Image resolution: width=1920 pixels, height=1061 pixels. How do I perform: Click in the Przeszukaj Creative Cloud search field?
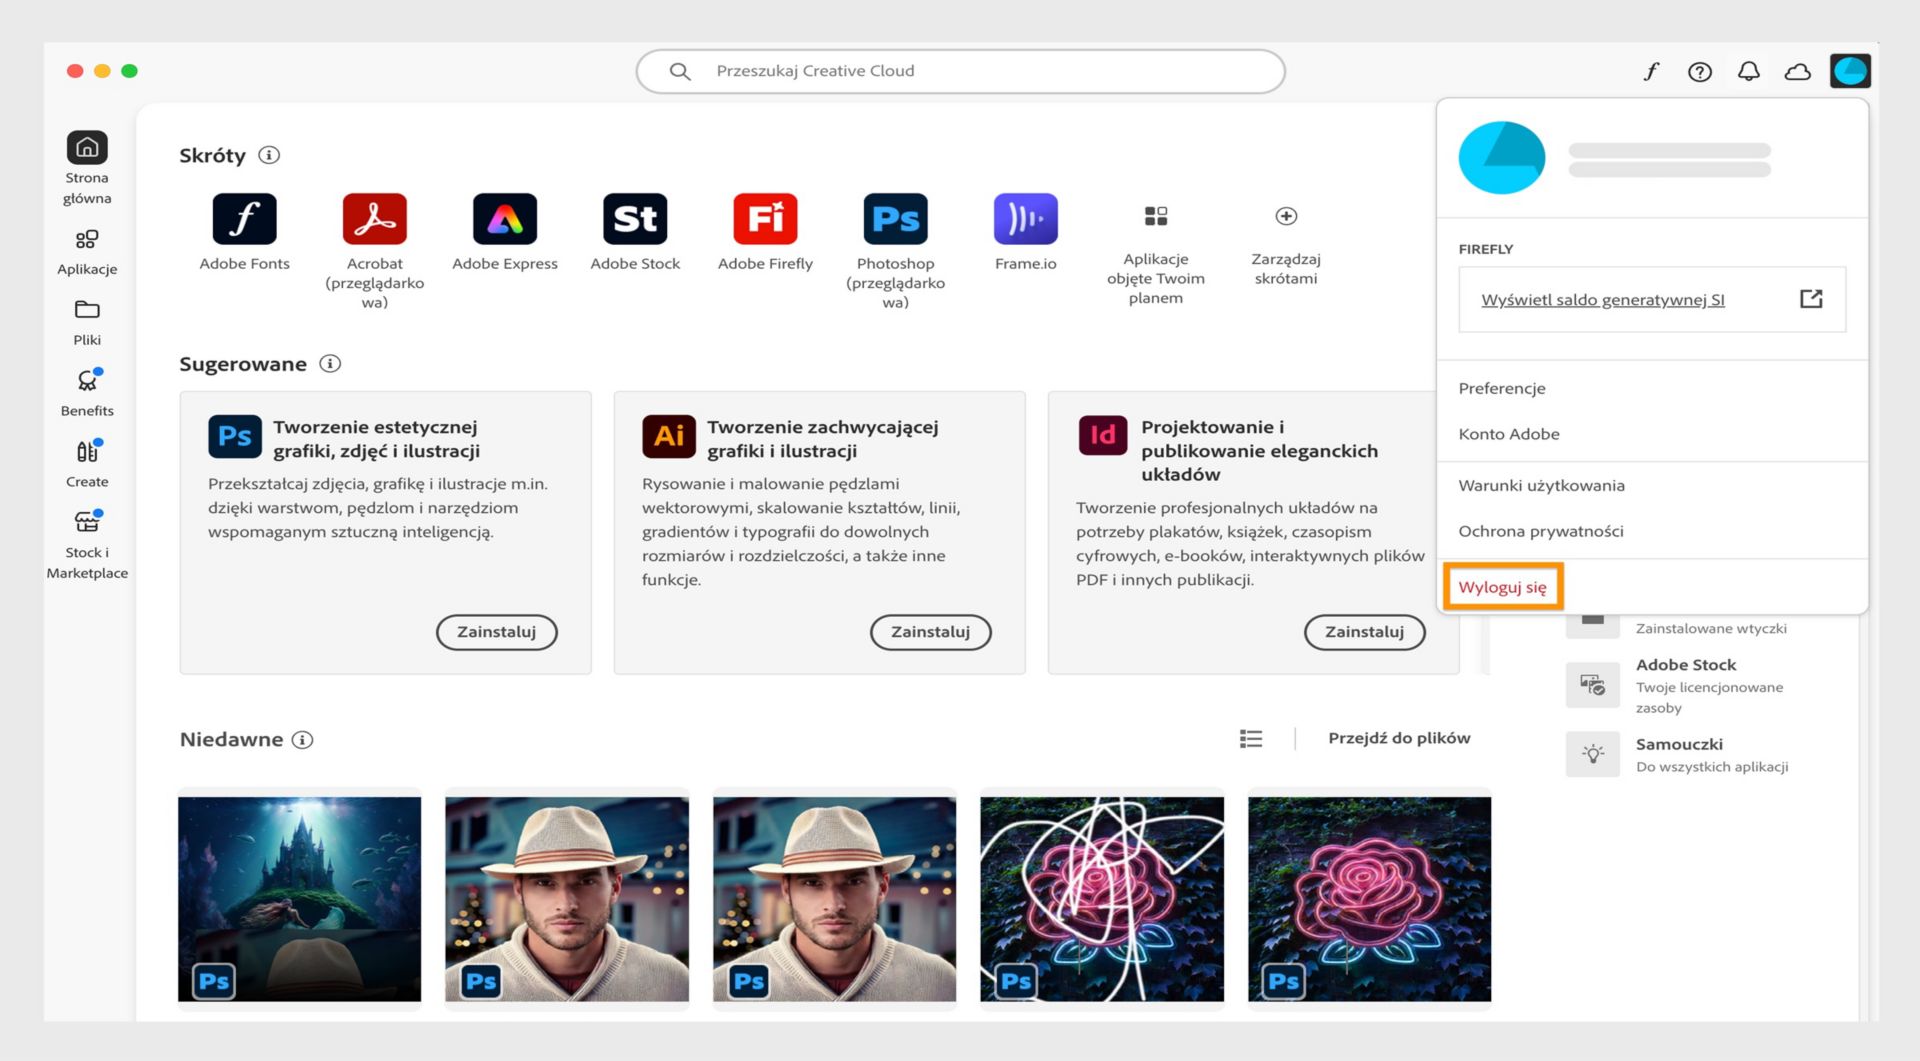click(x=960, y=71)
